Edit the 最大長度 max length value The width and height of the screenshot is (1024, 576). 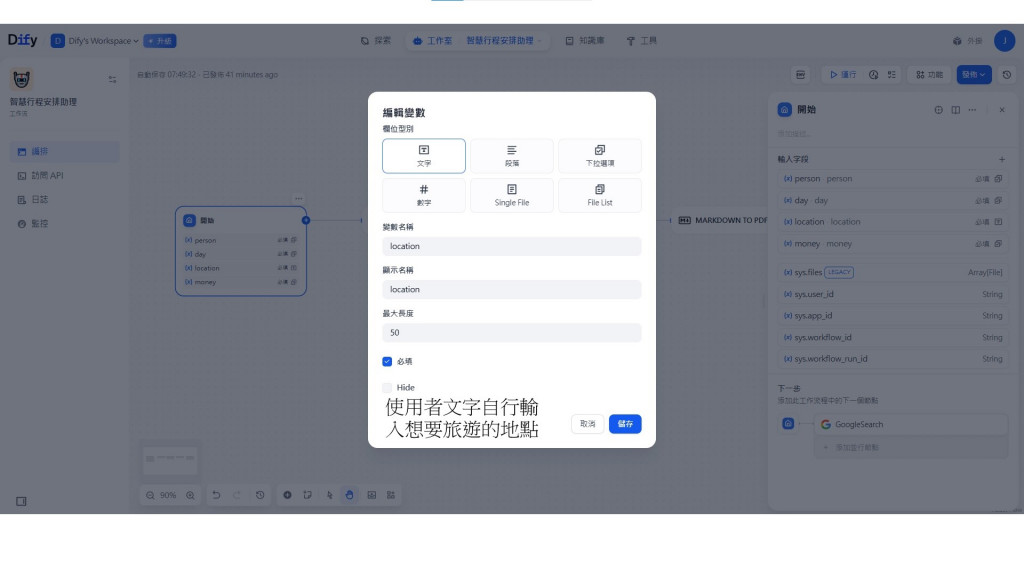(x=511, y=332)
